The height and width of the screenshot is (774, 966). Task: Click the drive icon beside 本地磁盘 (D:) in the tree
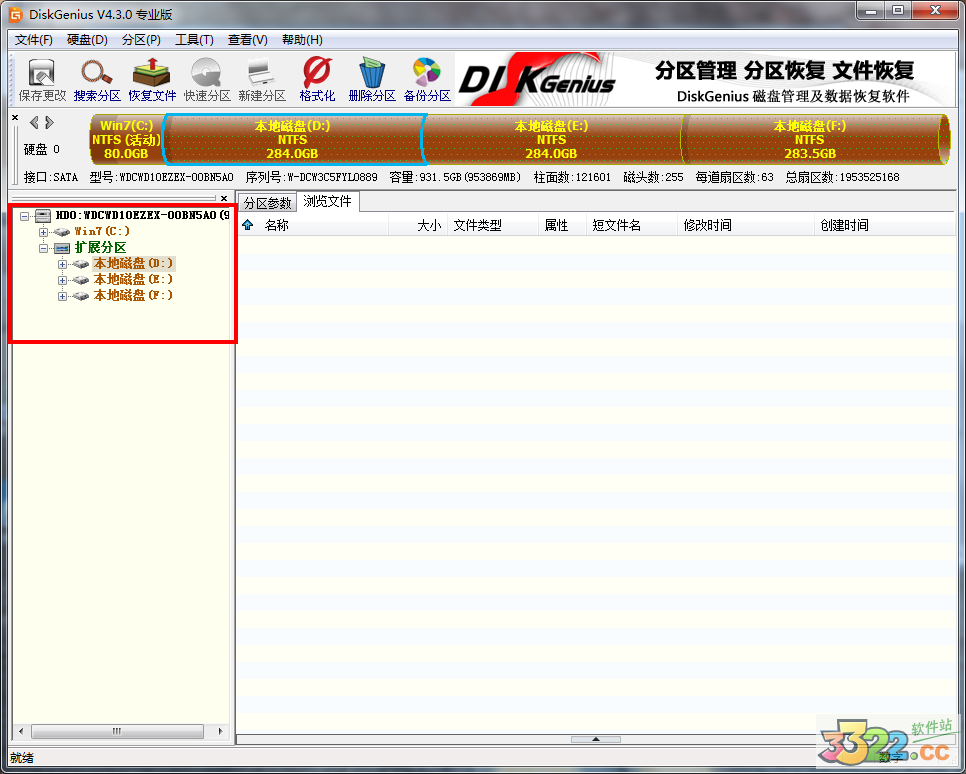[81, 264]
